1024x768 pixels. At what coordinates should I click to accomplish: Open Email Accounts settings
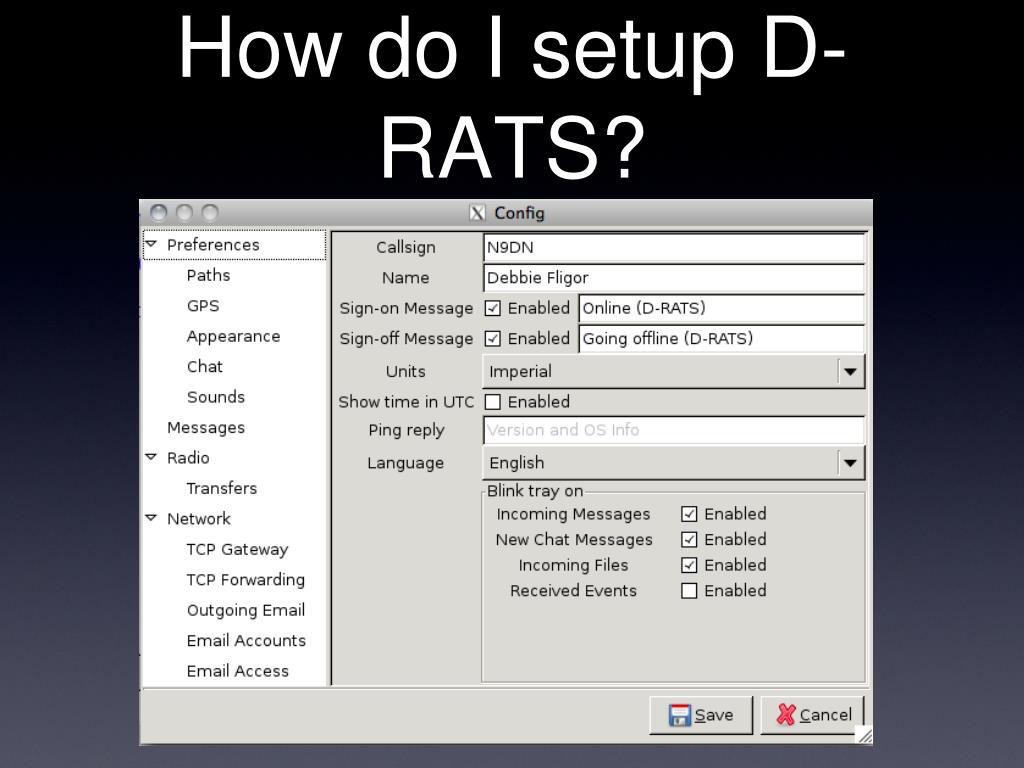[x=246, y=641]
